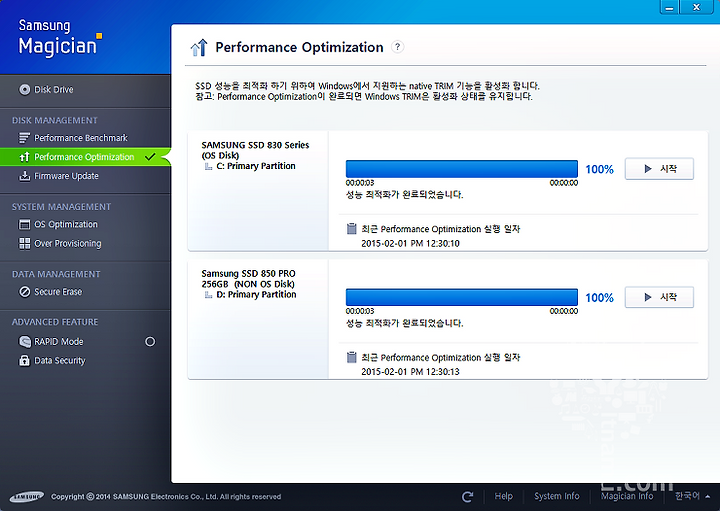The image size is (720, 511).
Task: Click the OS Optimization window icon
Action: [24, 225]
